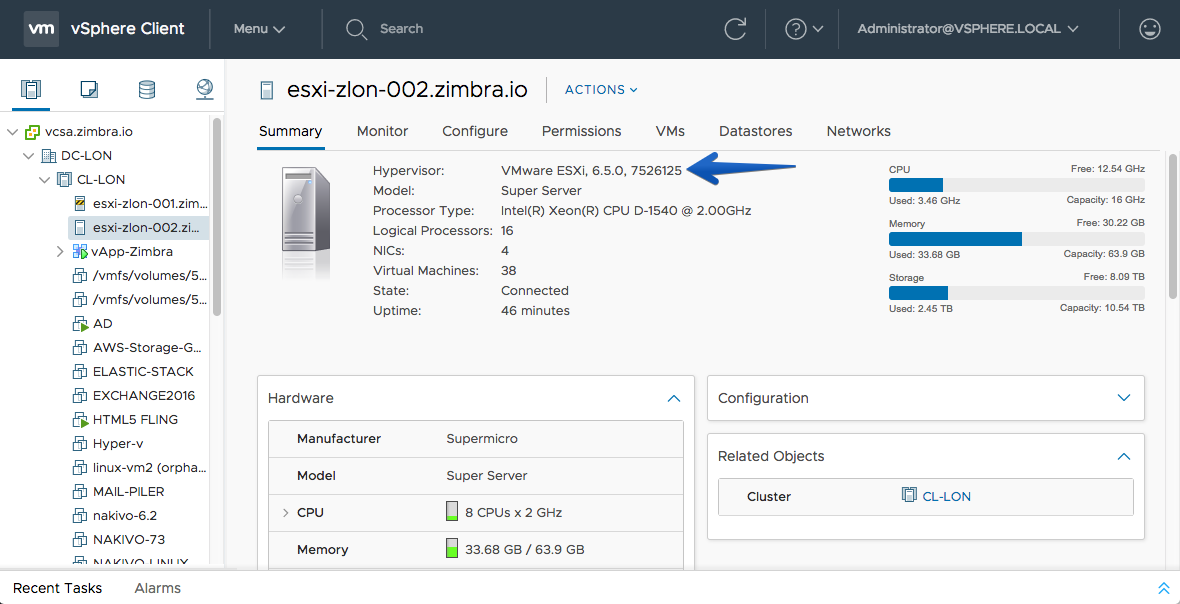Open the Help question mark menu
Screen dimensions: 1180x604
click(804, 29)
